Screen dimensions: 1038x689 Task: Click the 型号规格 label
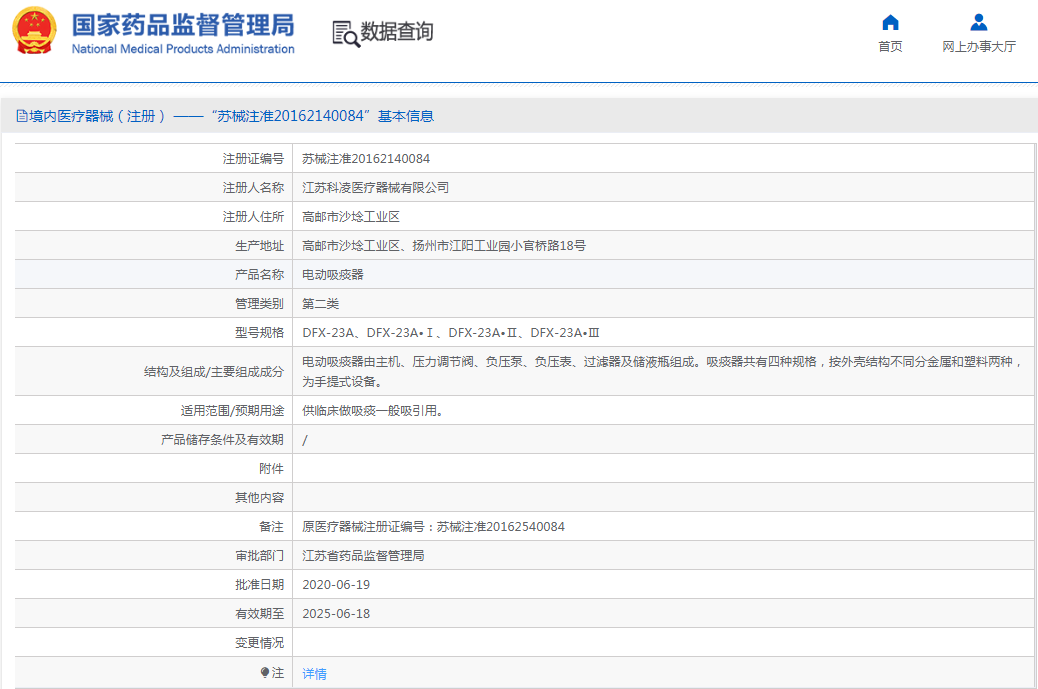pyautogui.click(x=259, y=333)
